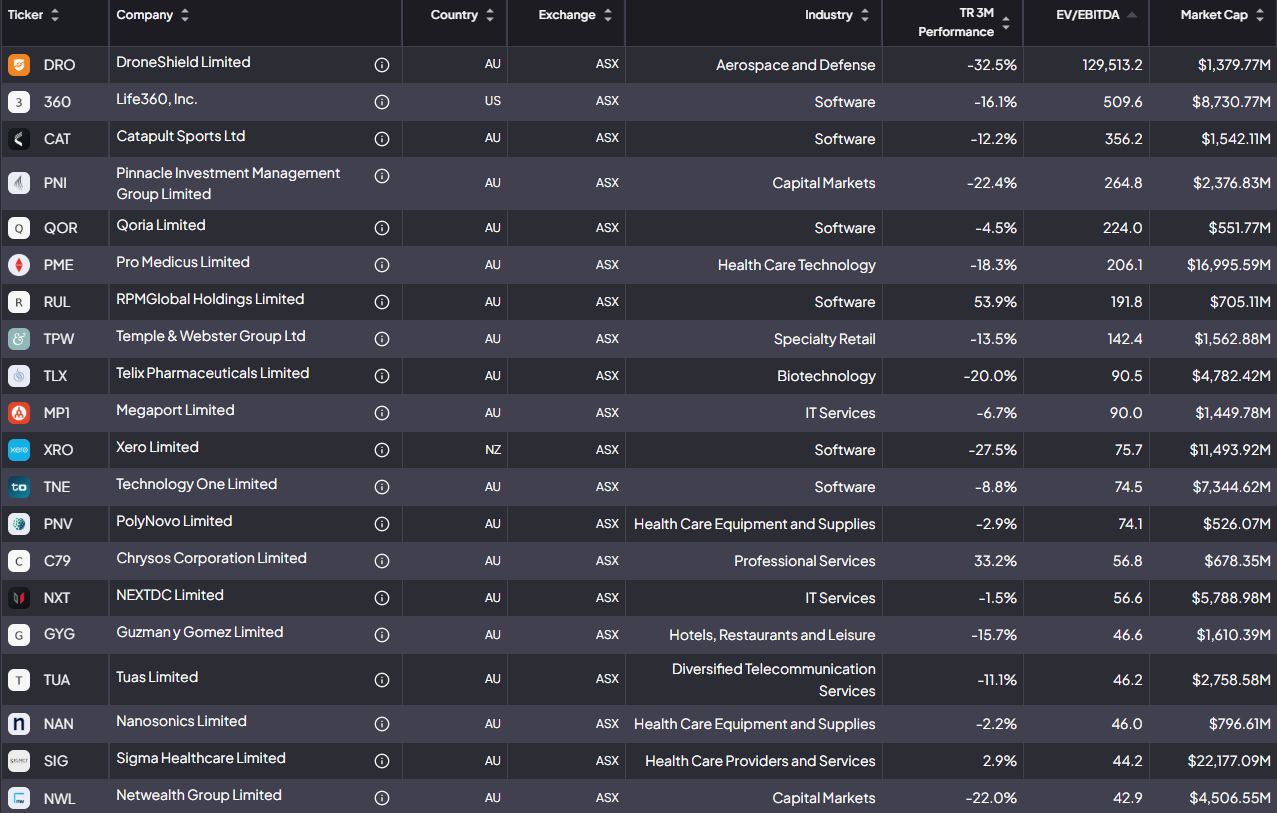Click the Technology One logo icon
Screen dimensions: 1277x813
[x=18, y=487]
